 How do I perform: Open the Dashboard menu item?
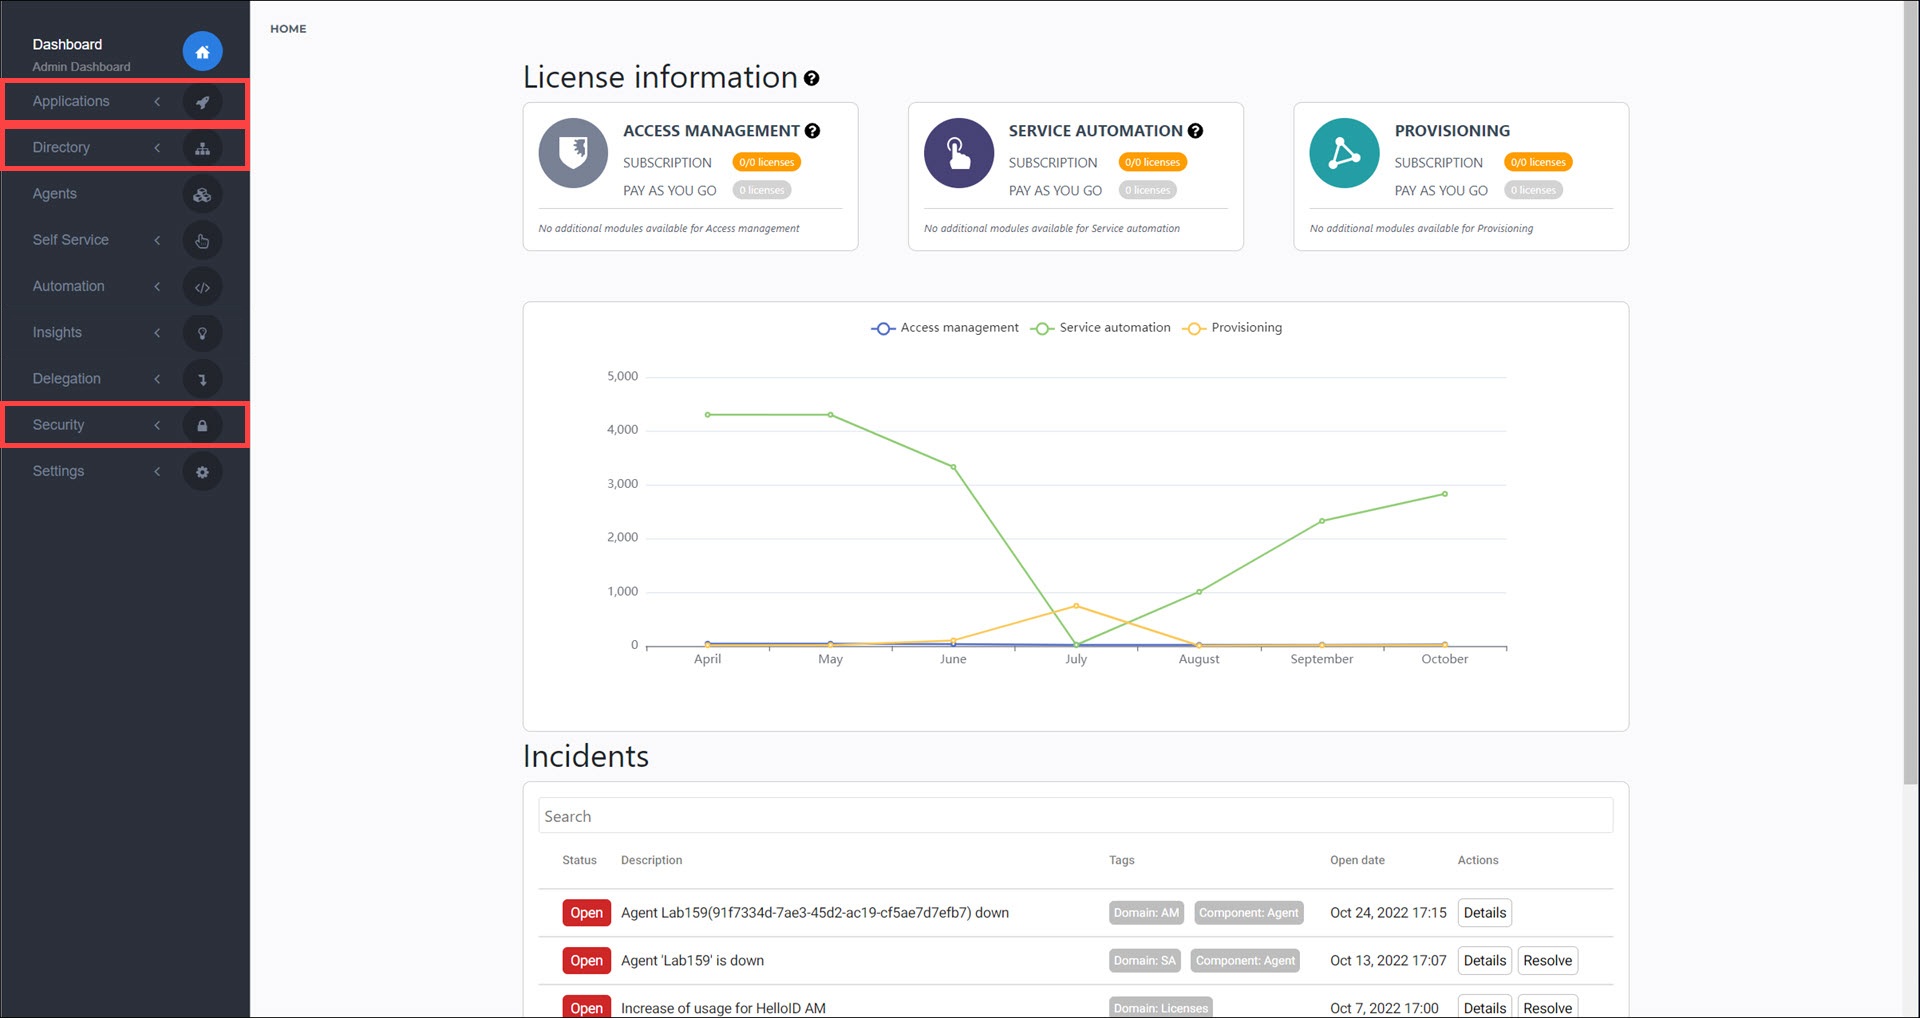(67, 44)
